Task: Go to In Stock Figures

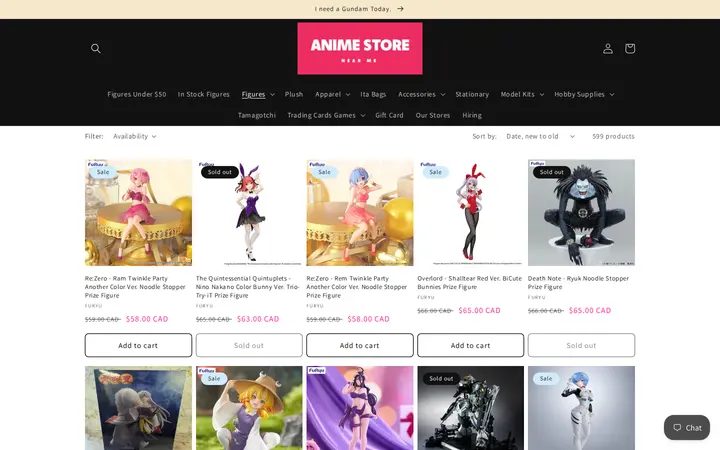Action: (203, 94)
